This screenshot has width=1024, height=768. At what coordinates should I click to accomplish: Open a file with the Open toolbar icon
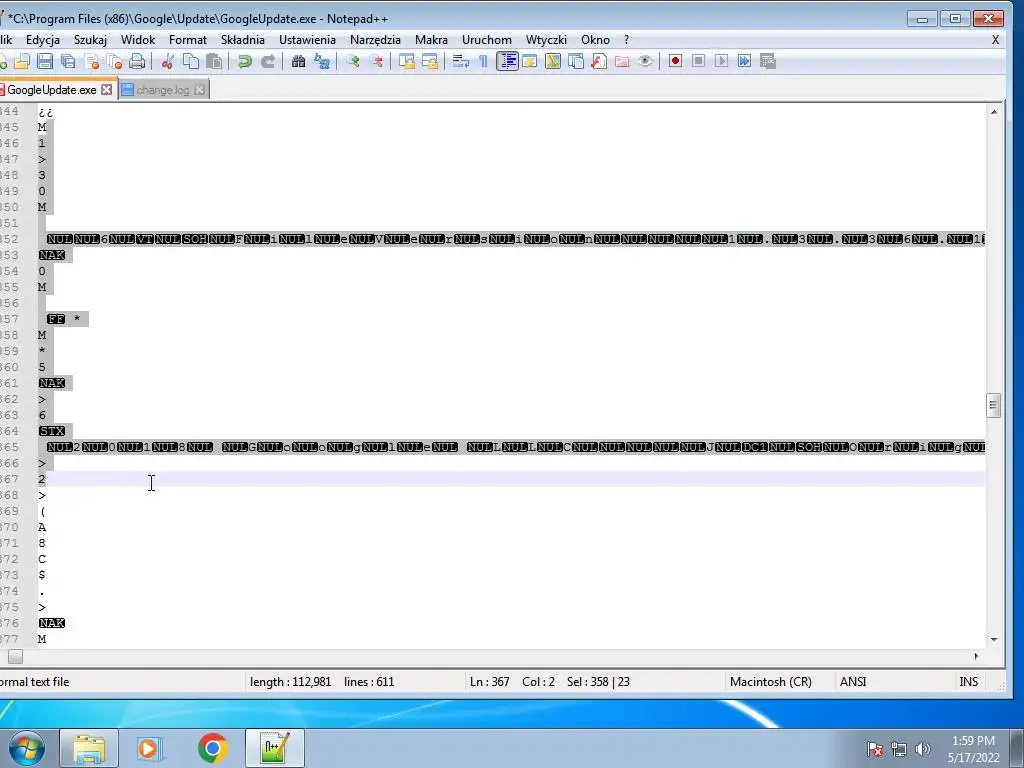(x=22, y=61)
